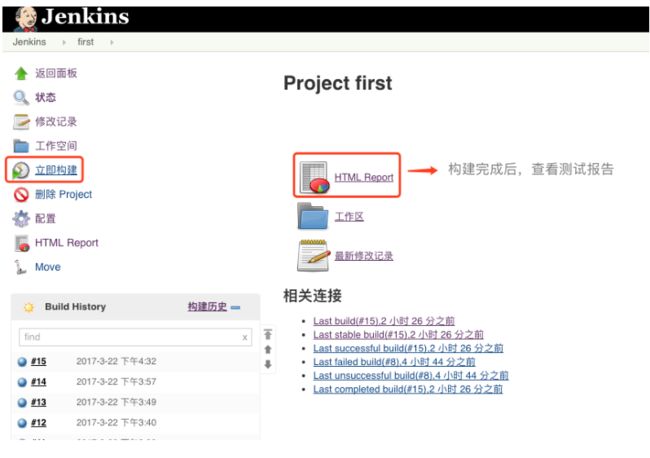Click the green up-arrow icon for 返回面板

point(21,74)
